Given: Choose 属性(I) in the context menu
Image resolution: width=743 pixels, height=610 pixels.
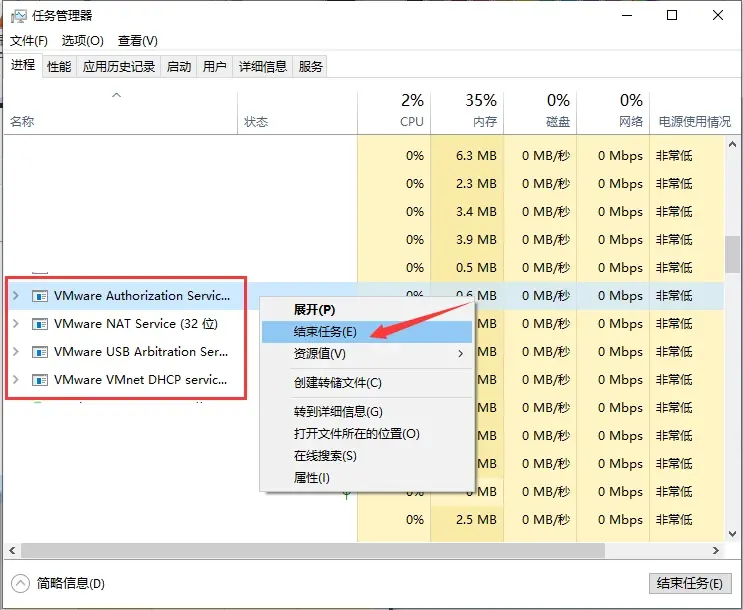Looking at the screenshot, I should coord(367,478).
